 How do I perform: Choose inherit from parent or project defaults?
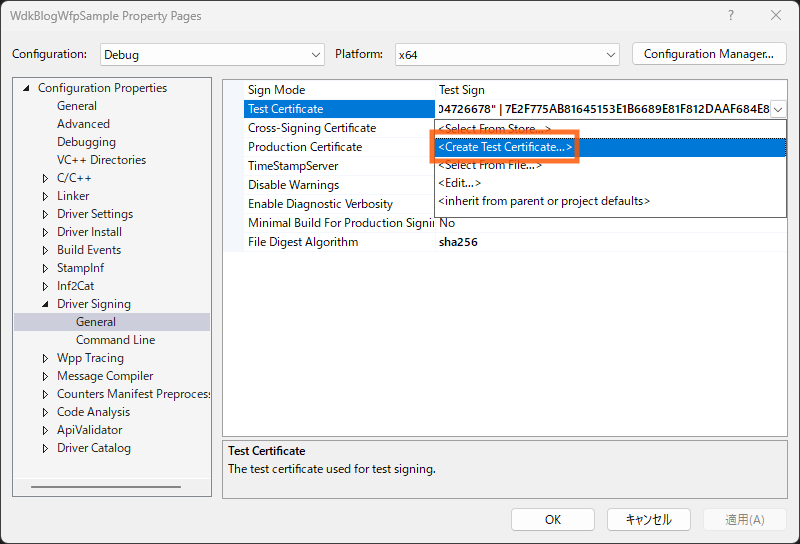(544, 201)
